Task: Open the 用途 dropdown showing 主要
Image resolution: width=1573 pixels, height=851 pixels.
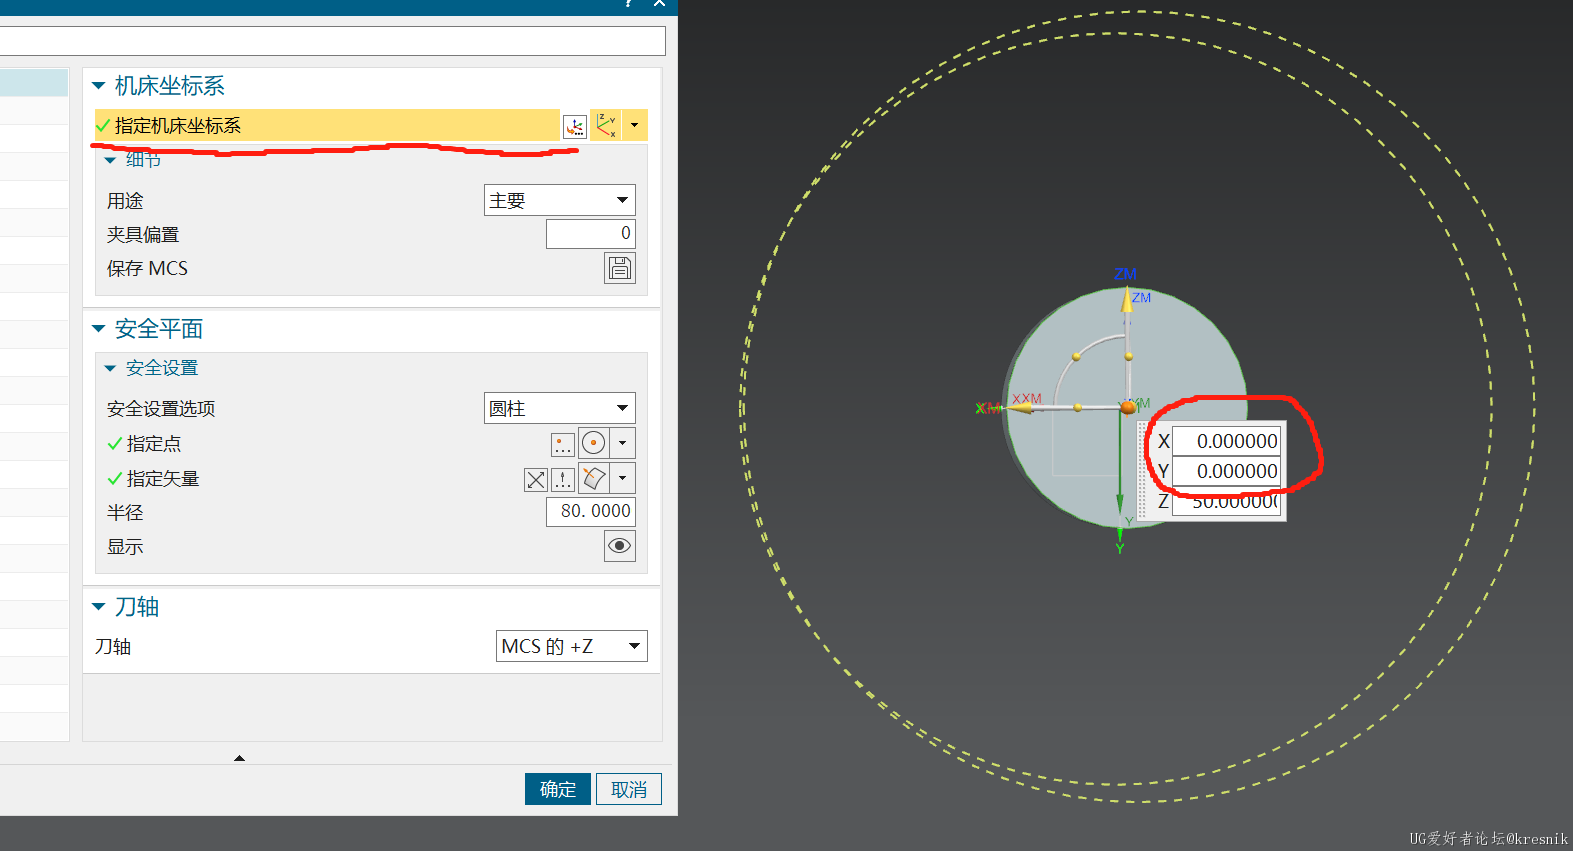Action: coord(560,200)
